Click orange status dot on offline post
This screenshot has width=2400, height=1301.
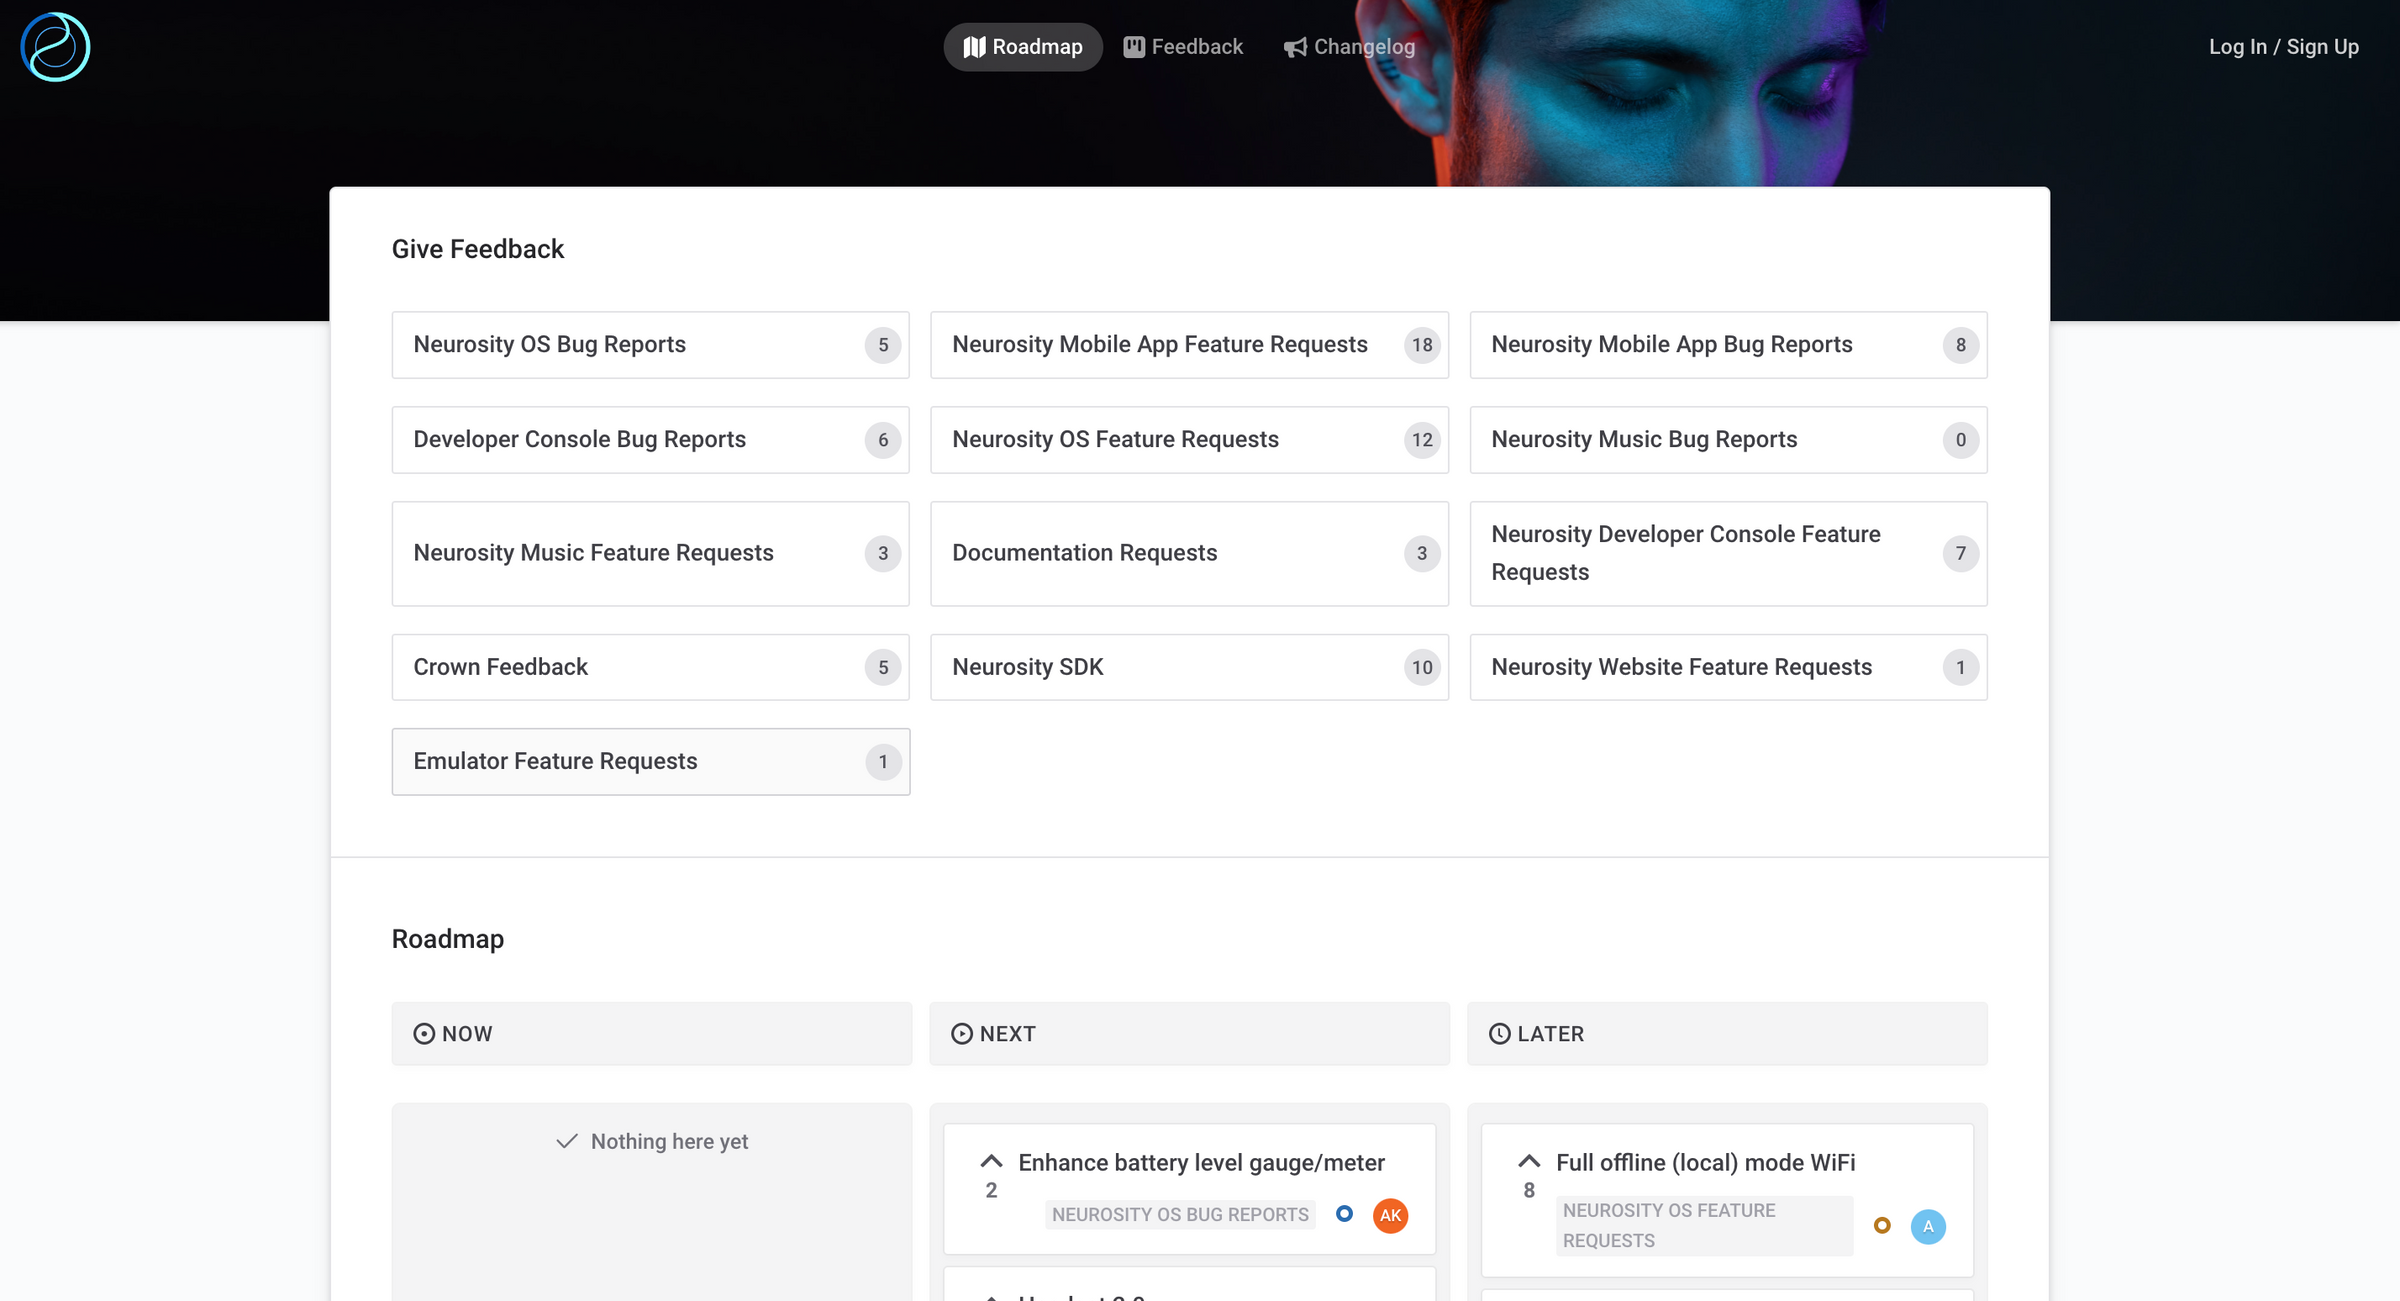[x=1881, y=1226]
